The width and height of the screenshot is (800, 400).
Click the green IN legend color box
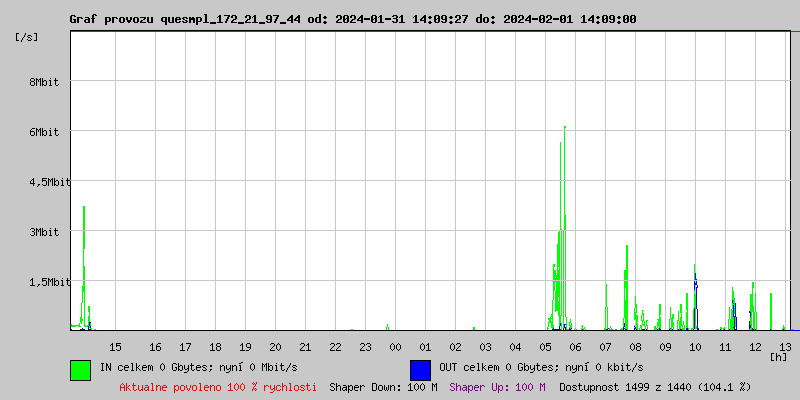(x=80, y=369)
